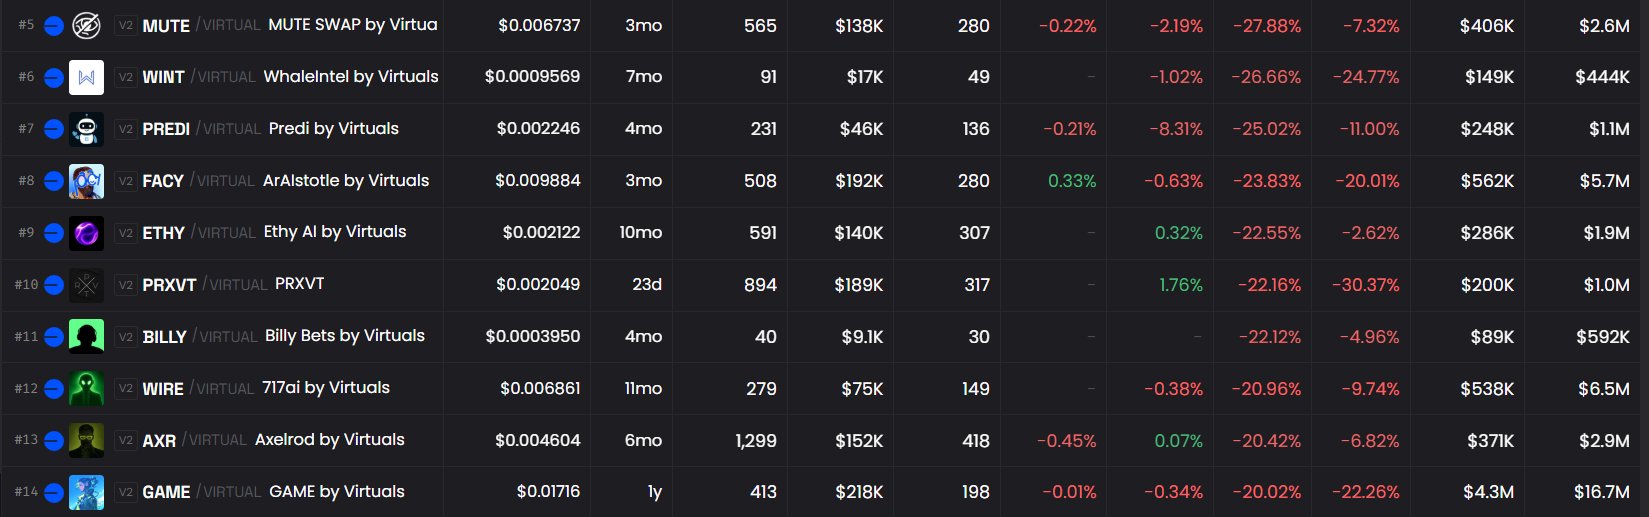Click the PRXVT token logo icon
The height and width of the screenshot is (517, 1649).
coord(86,285)
